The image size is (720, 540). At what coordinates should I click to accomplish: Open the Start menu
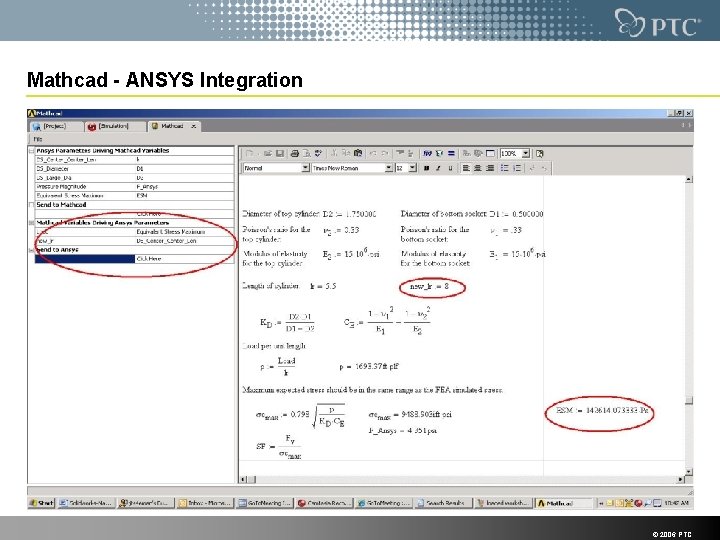41,503
